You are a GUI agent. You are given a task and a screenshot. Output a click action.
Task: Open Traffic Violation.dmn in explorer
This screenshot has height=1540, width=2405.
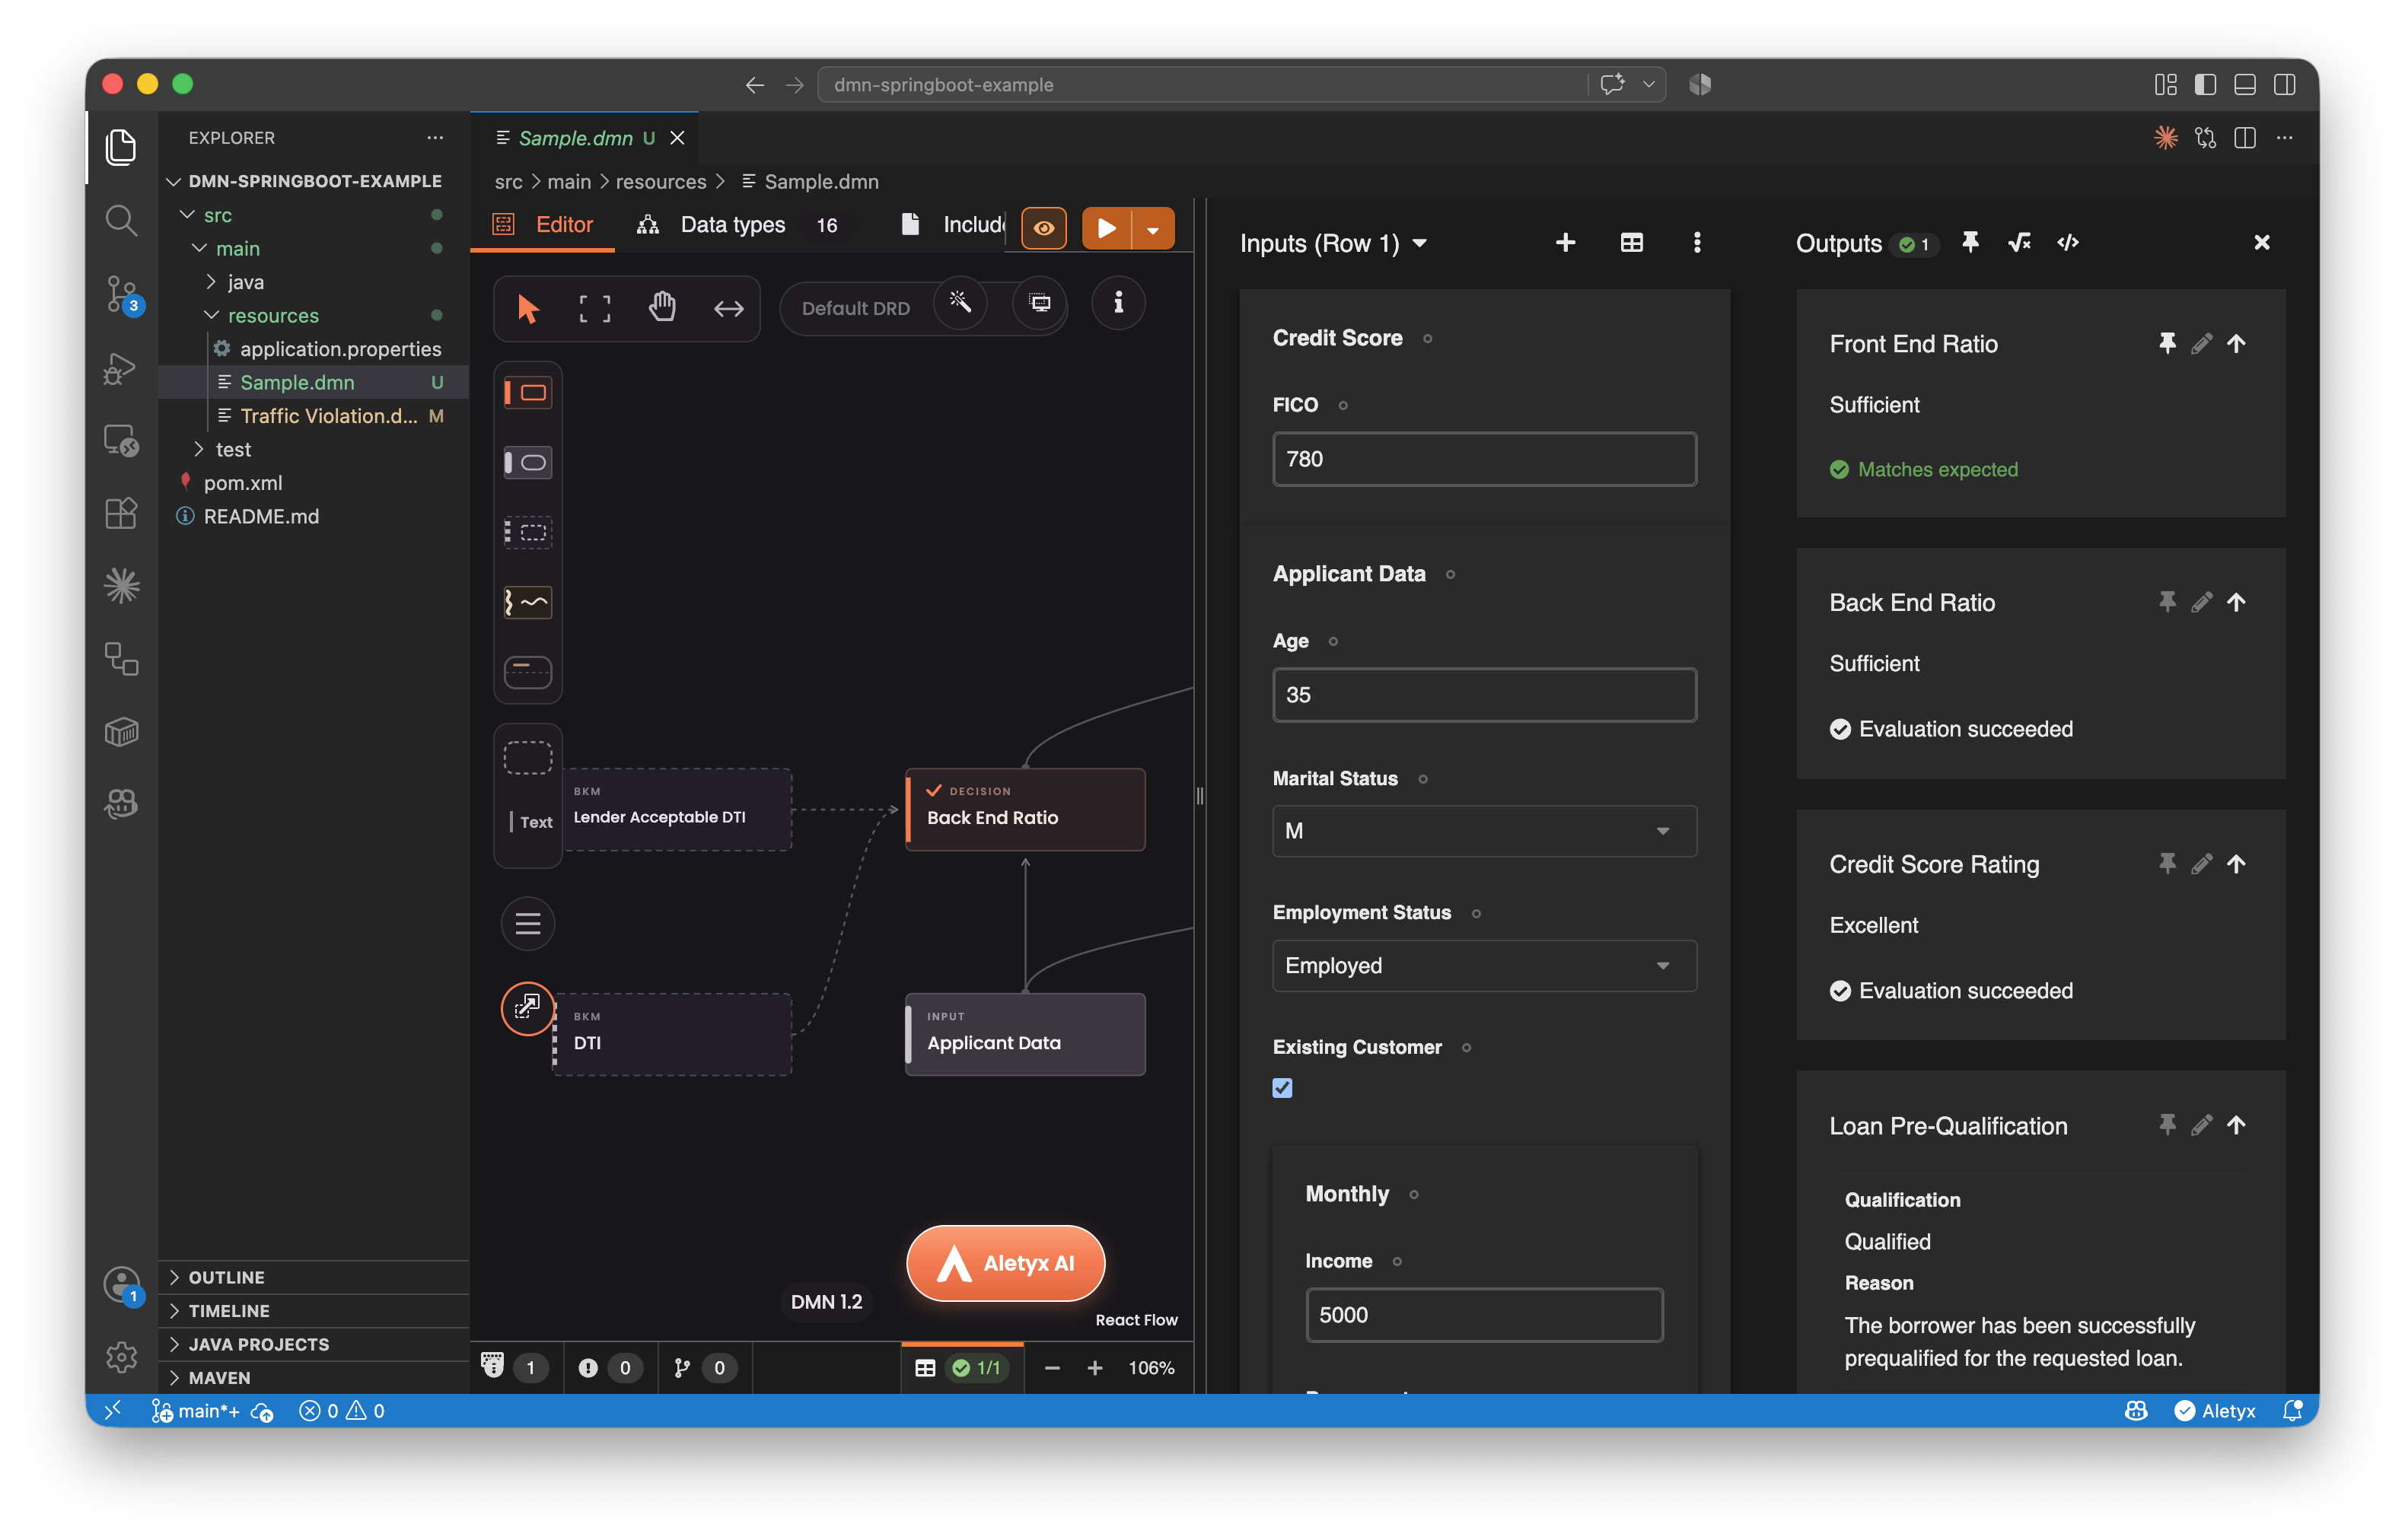tap(313, 415)
